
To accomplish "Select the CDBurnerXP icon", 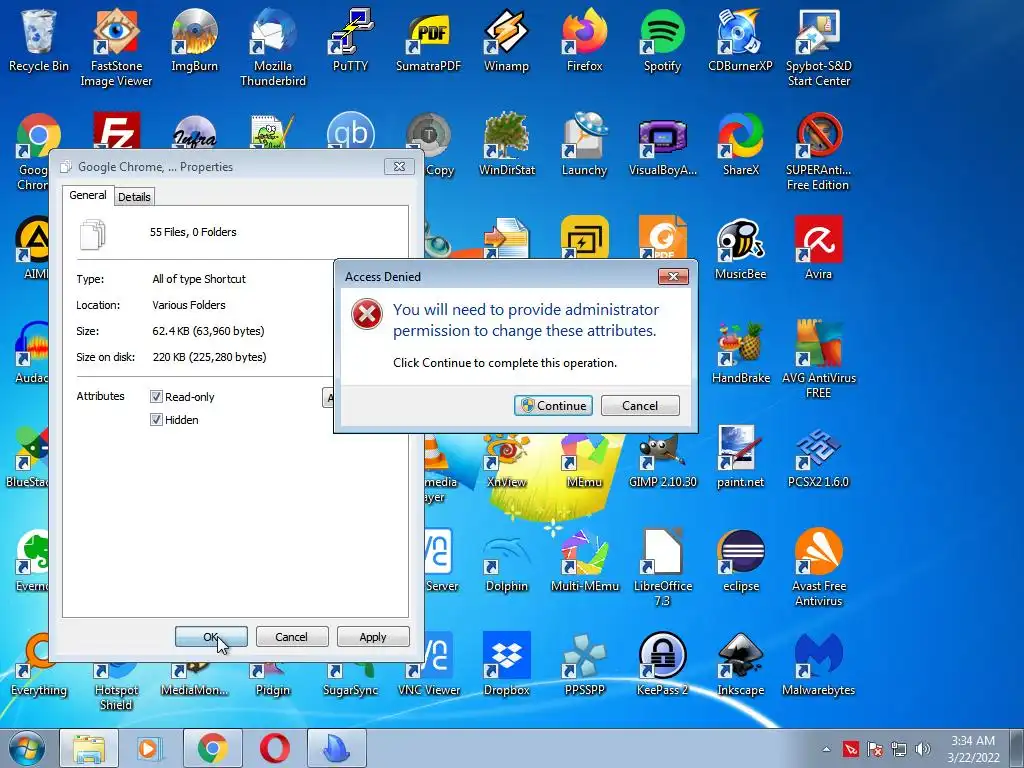I will coord(741,39).
